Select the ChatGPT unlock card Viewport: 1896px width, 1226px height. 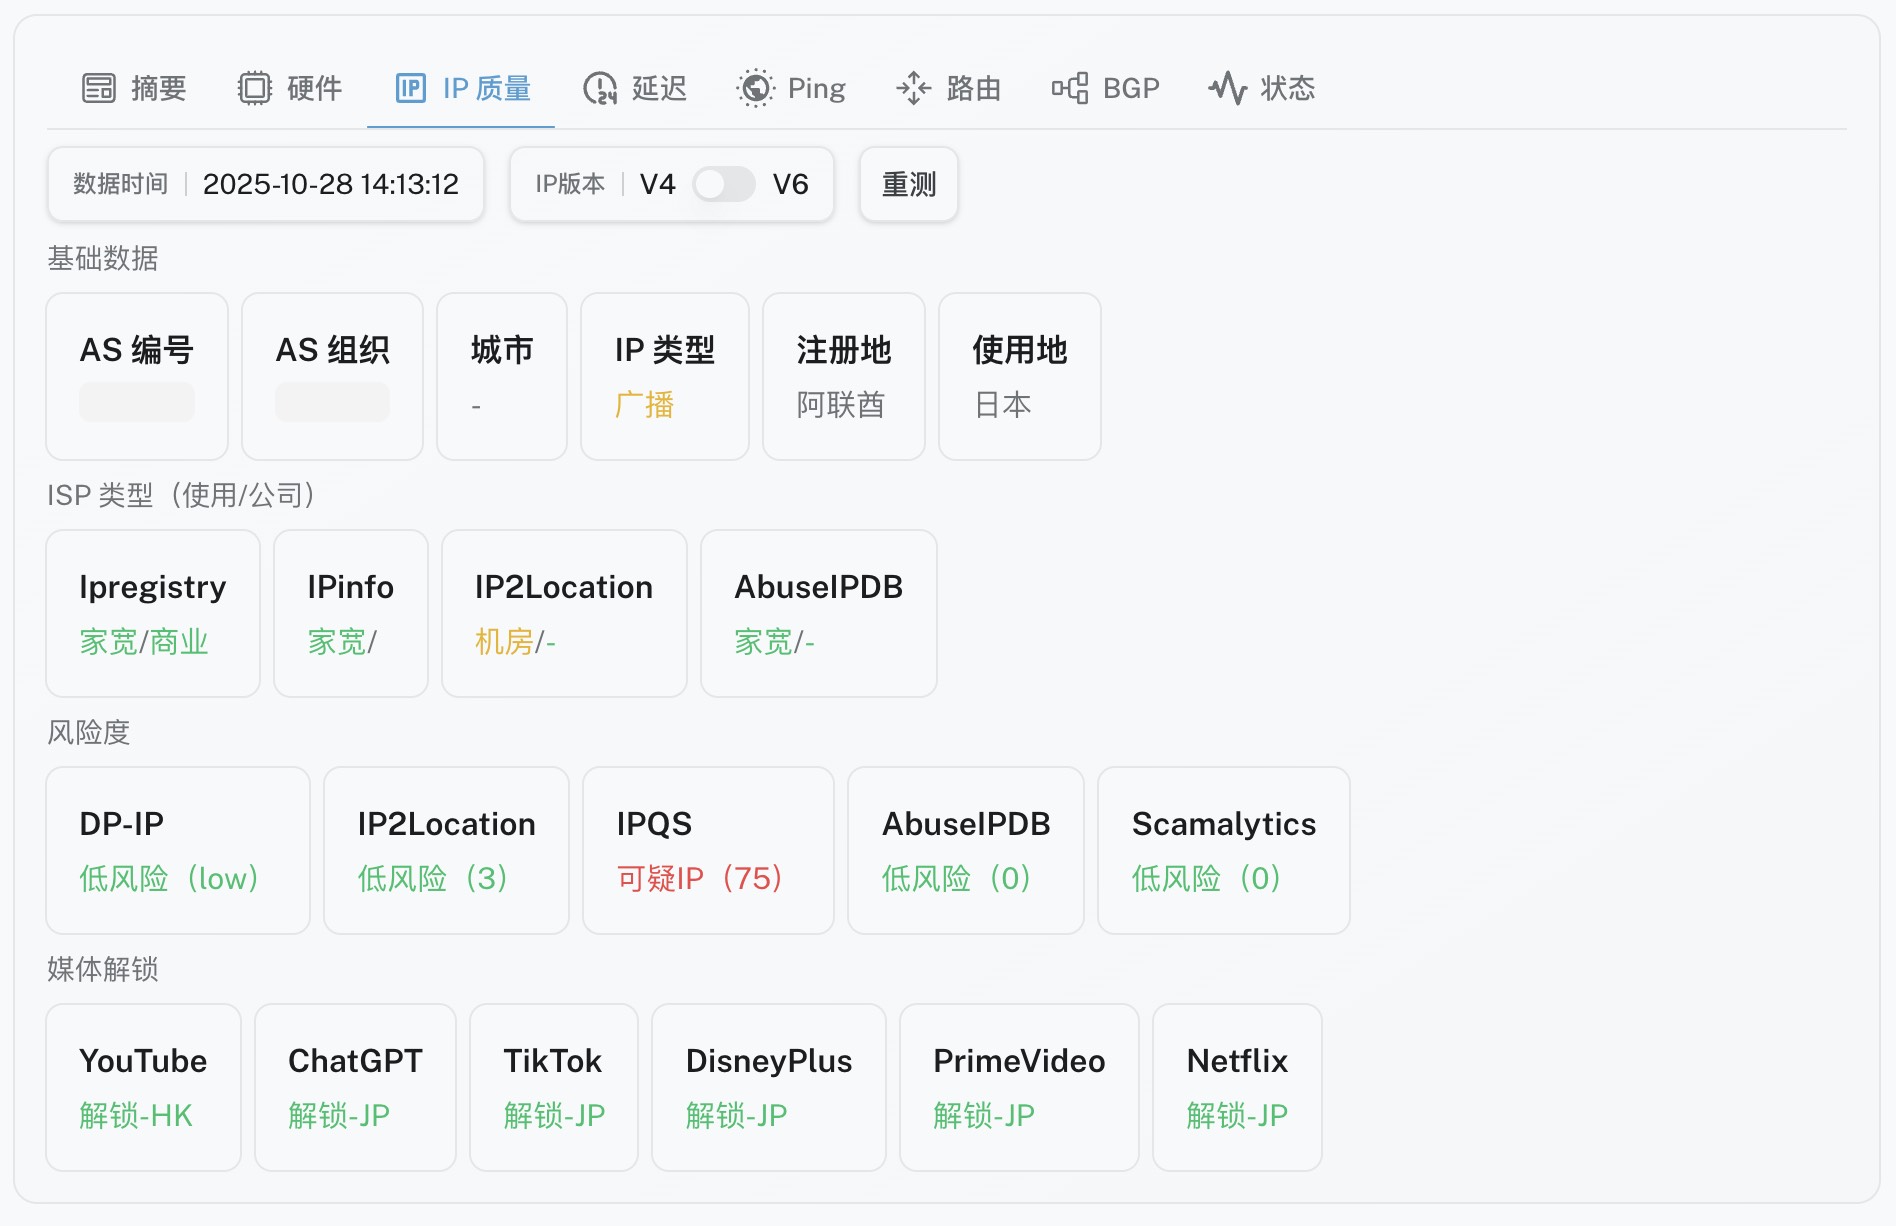(x=355, y=1087)
